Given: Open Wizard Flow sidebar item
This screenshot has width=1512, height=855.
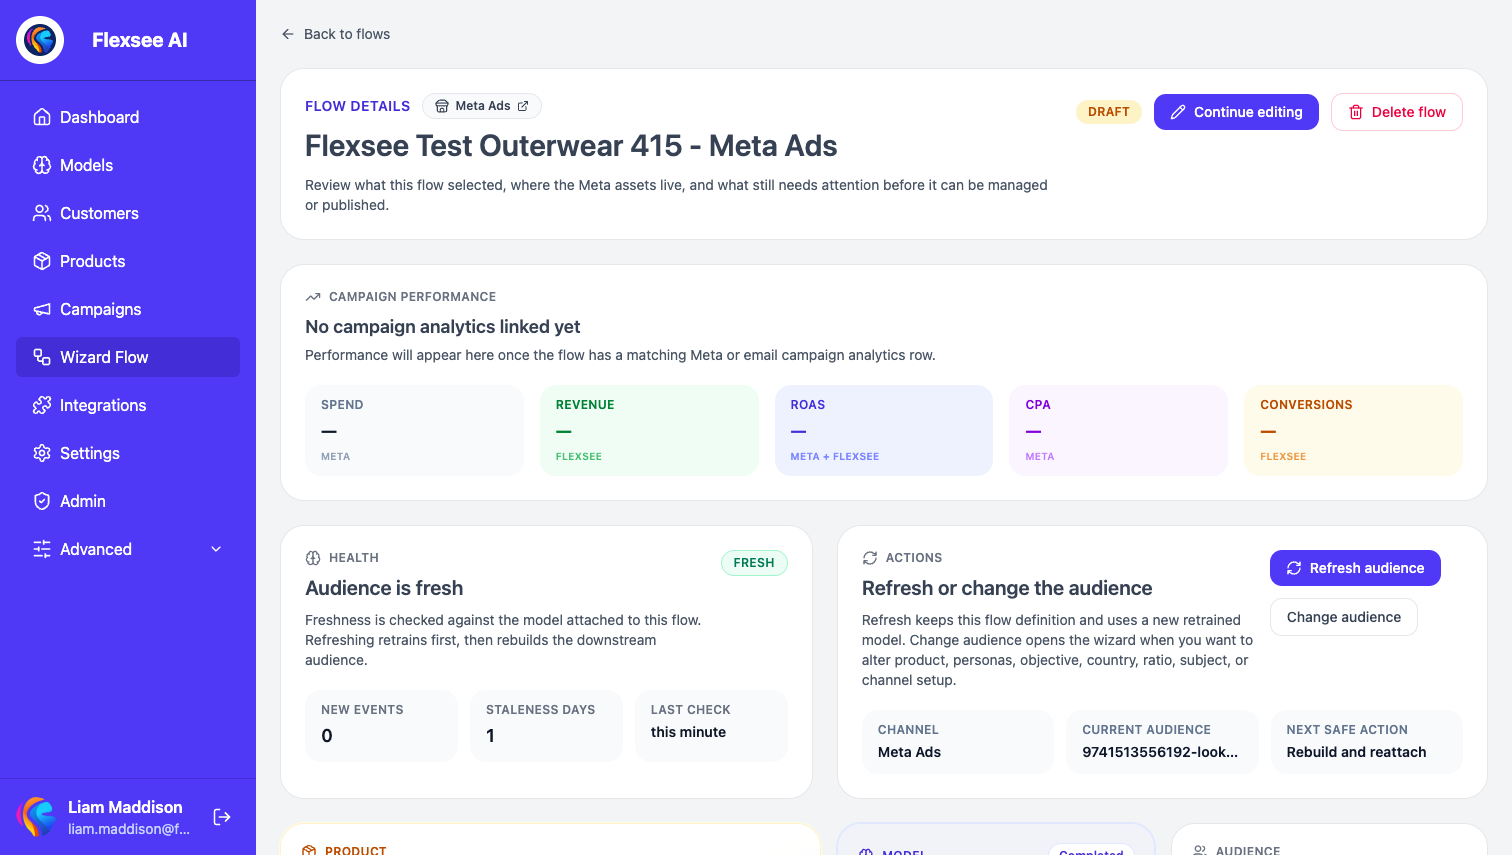Looking at the screenshot, I should pyautogui.click(x=128, y=357).
